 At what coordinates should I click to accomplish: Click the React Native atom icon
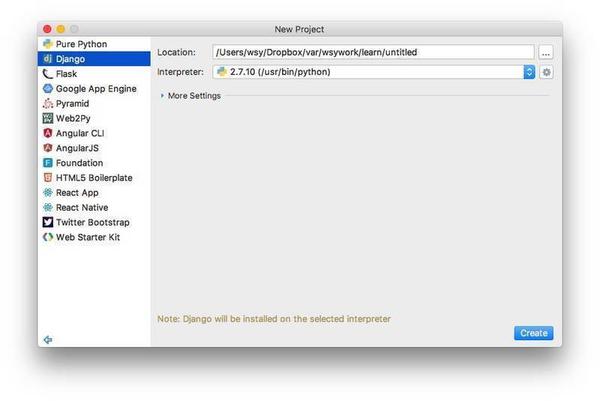point(47,207)
